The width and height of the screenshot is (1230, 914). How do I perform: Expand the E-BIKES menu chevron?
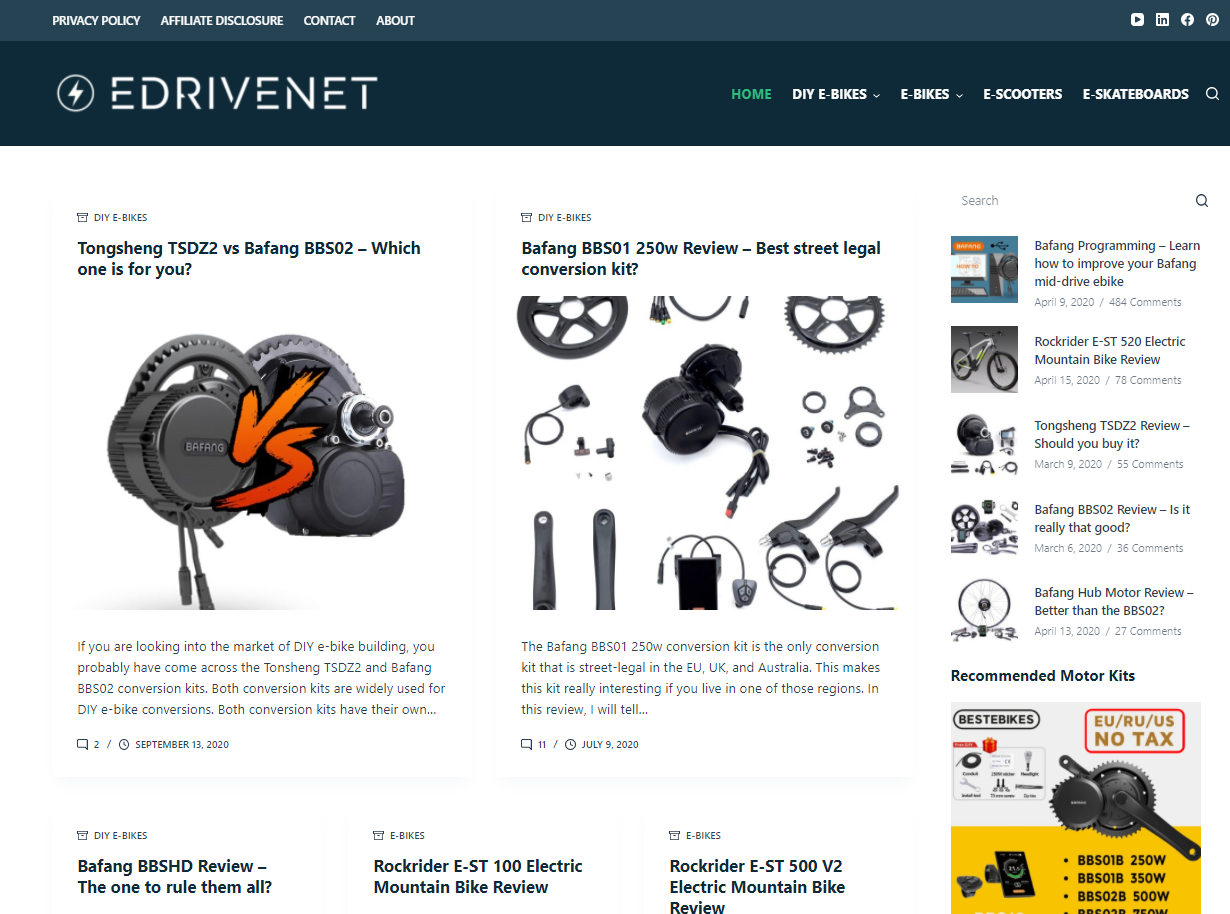(959, 95)
